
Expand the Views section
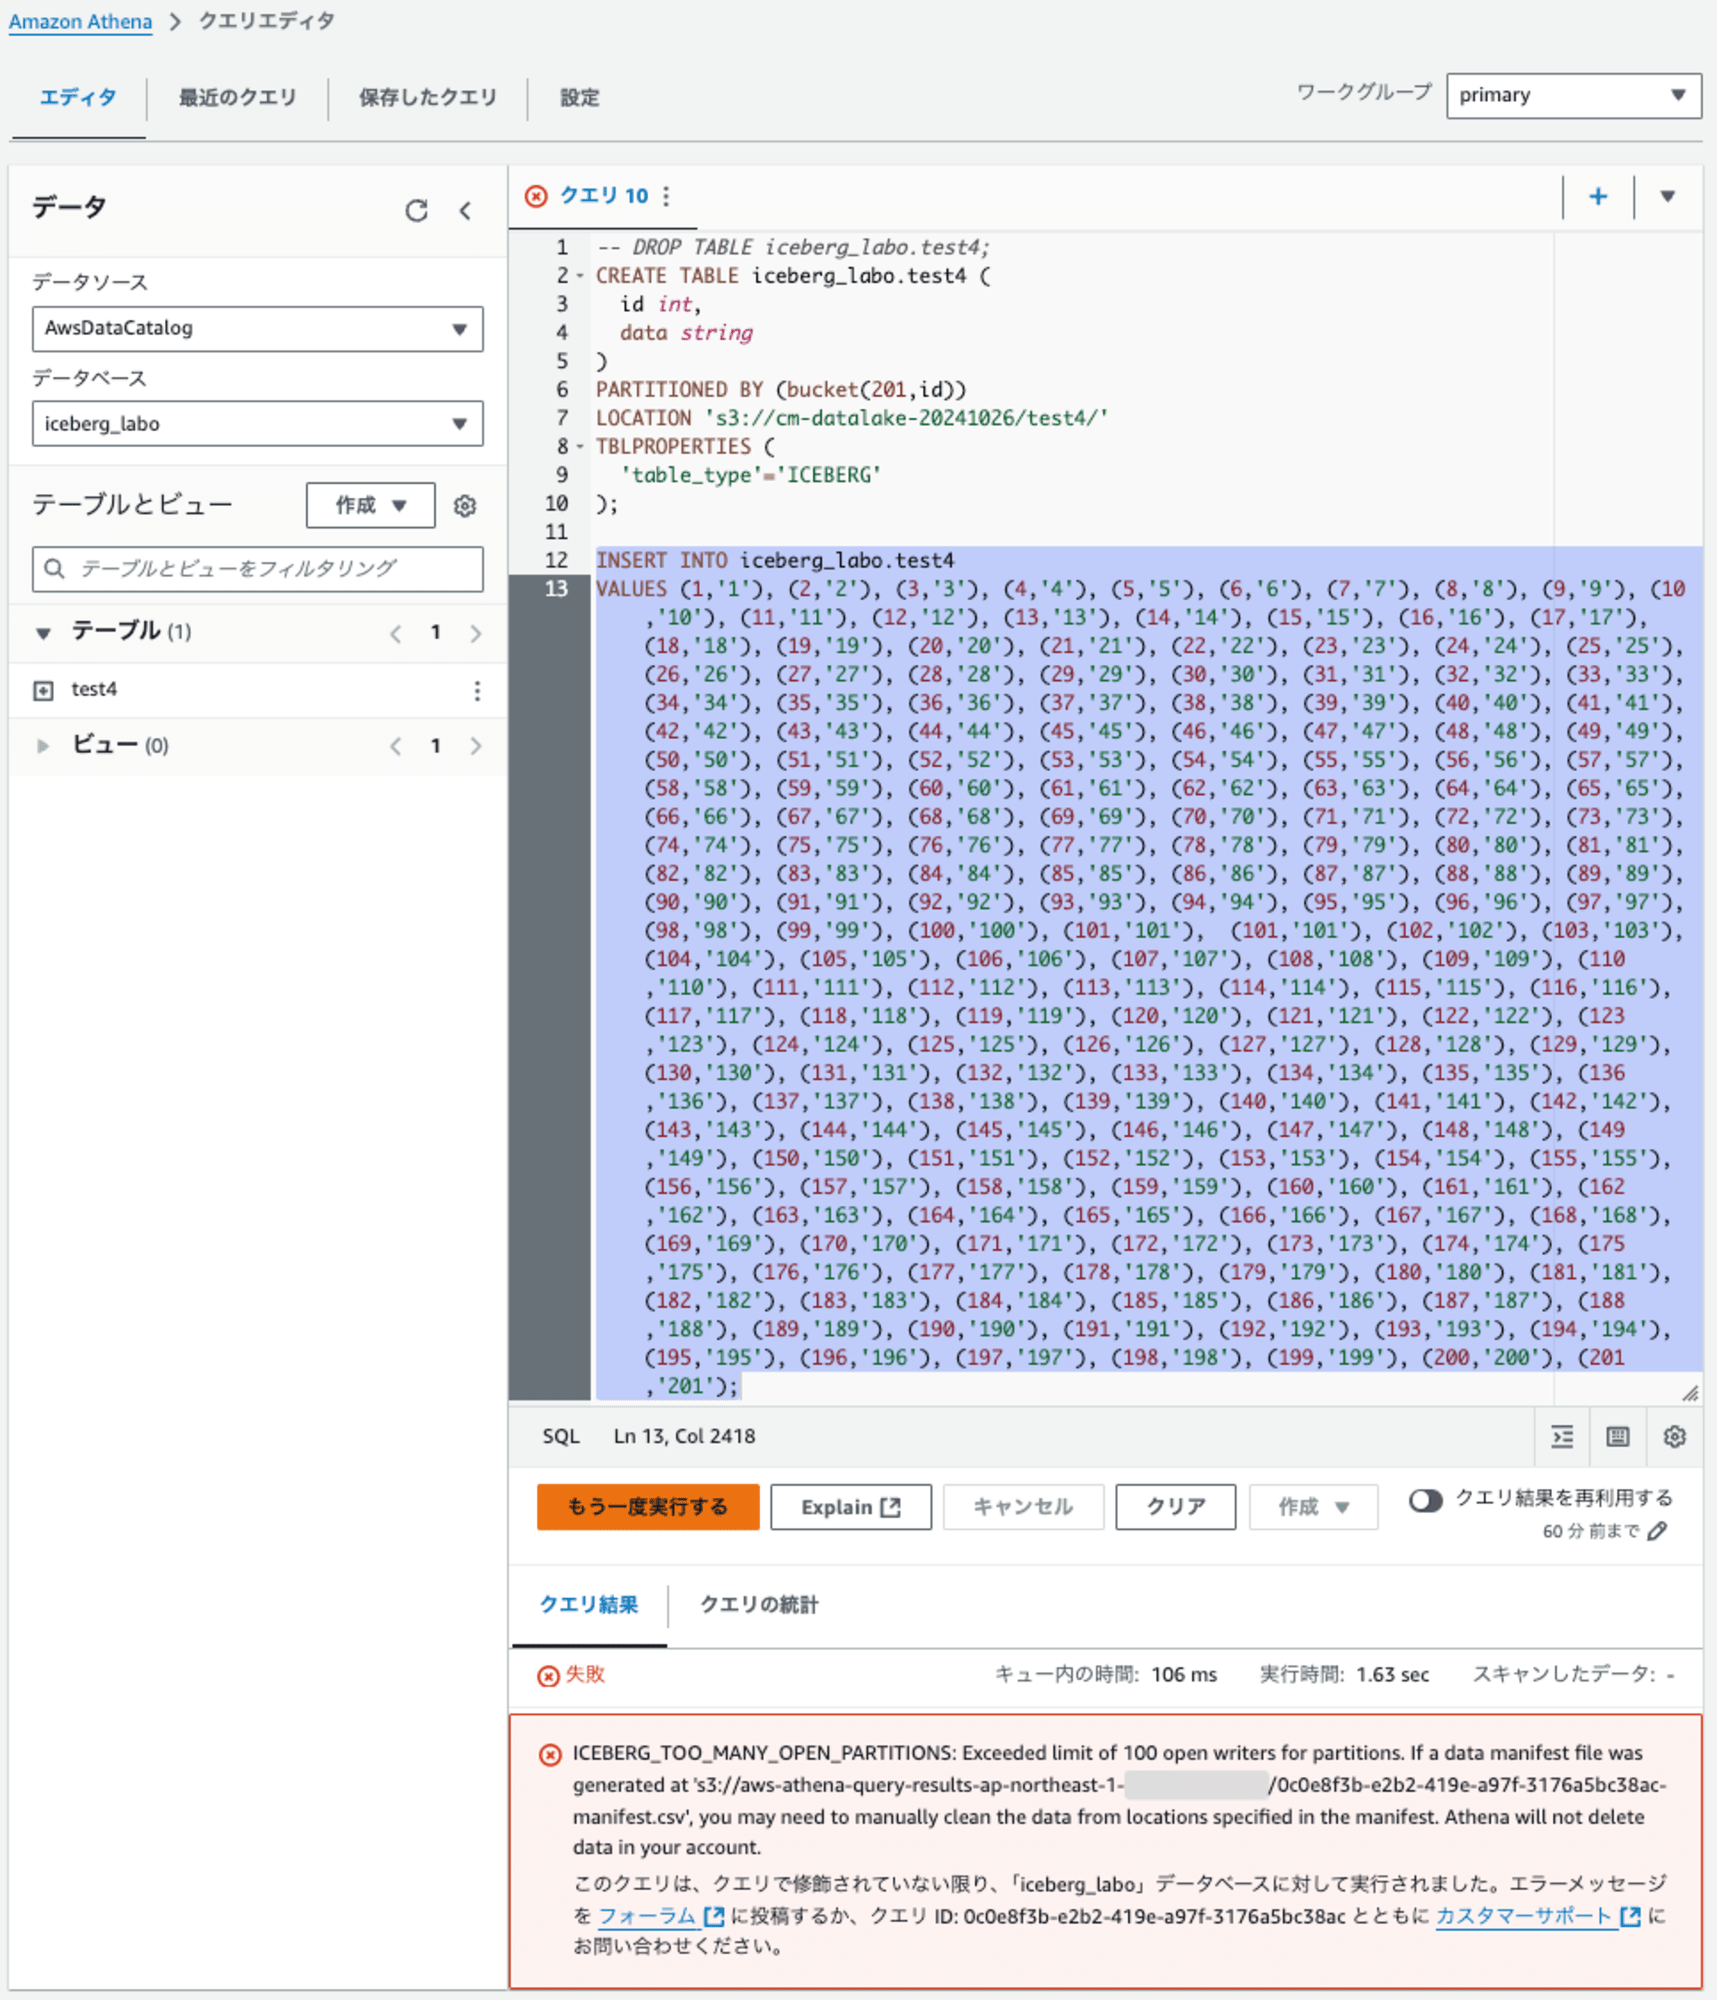pyautogui.click(x=43, y=746)
